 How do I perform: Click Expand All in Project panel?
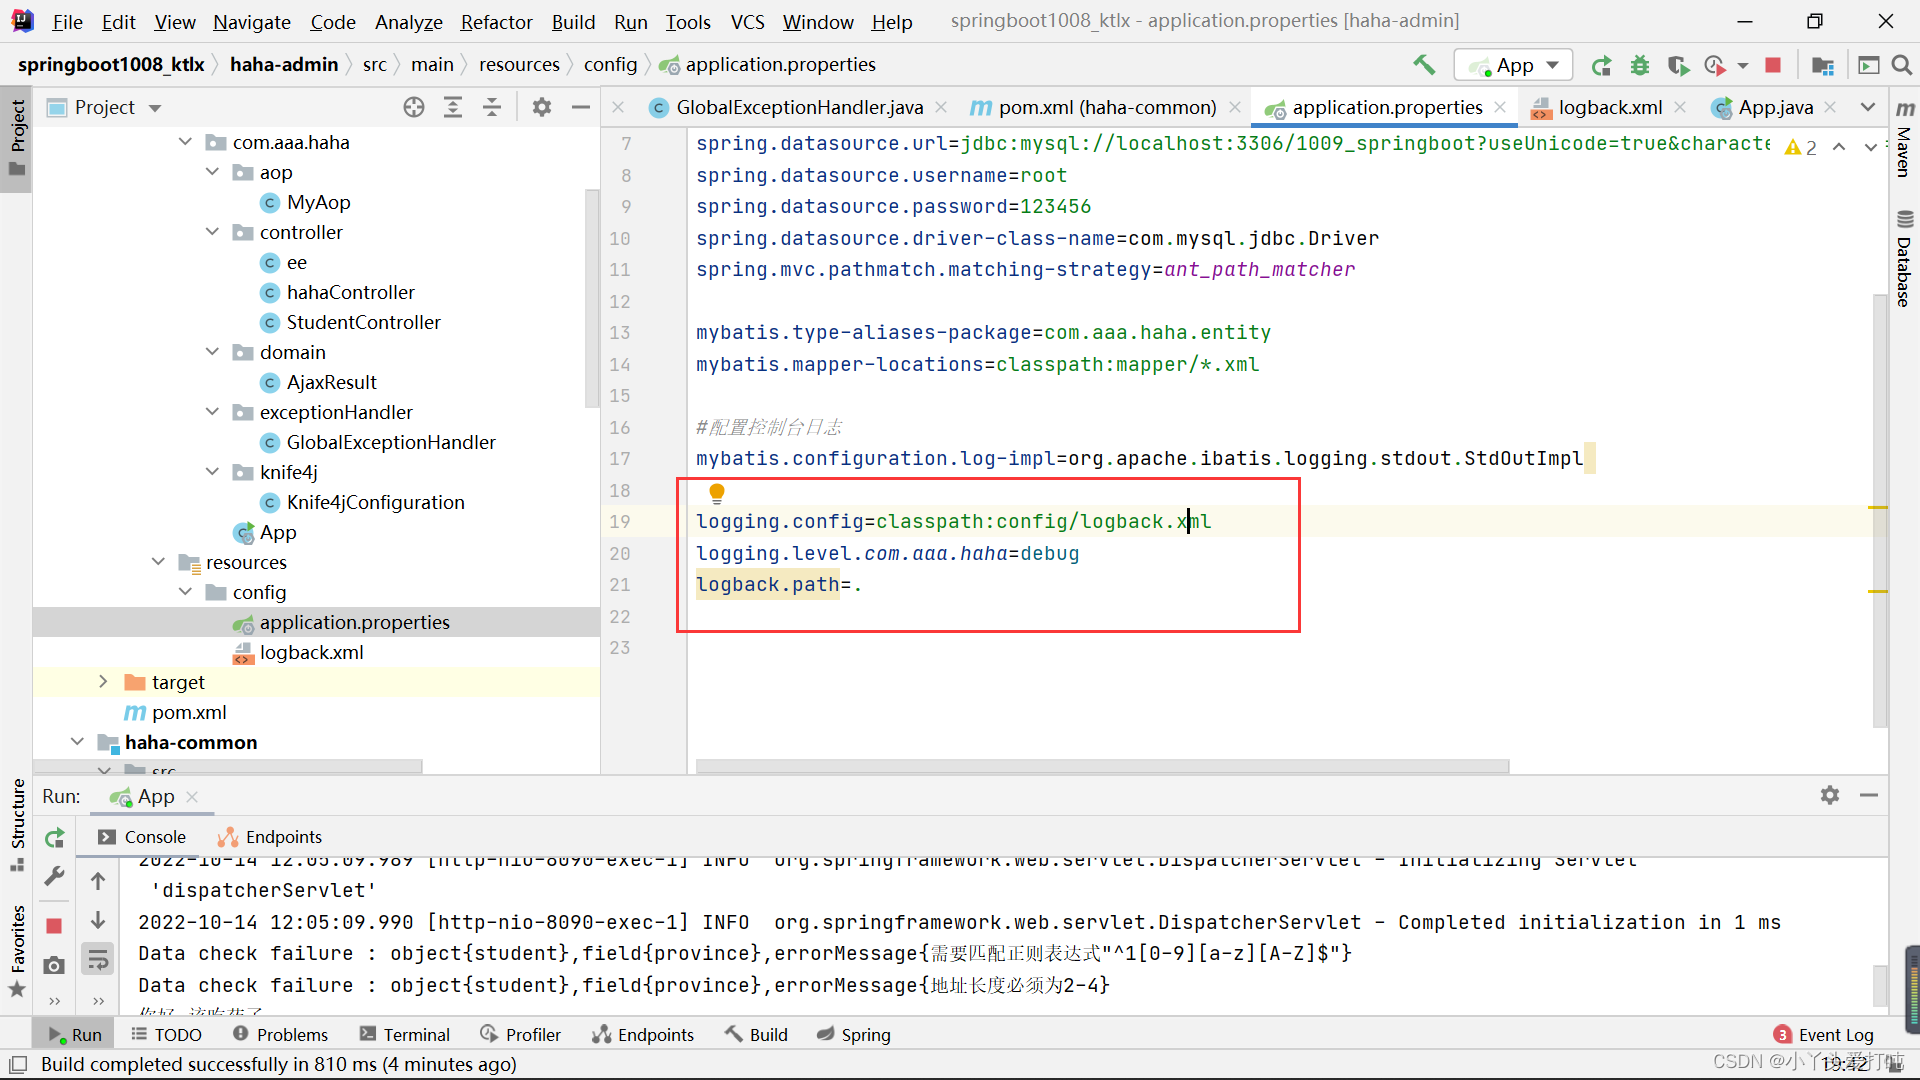[453, 107]
